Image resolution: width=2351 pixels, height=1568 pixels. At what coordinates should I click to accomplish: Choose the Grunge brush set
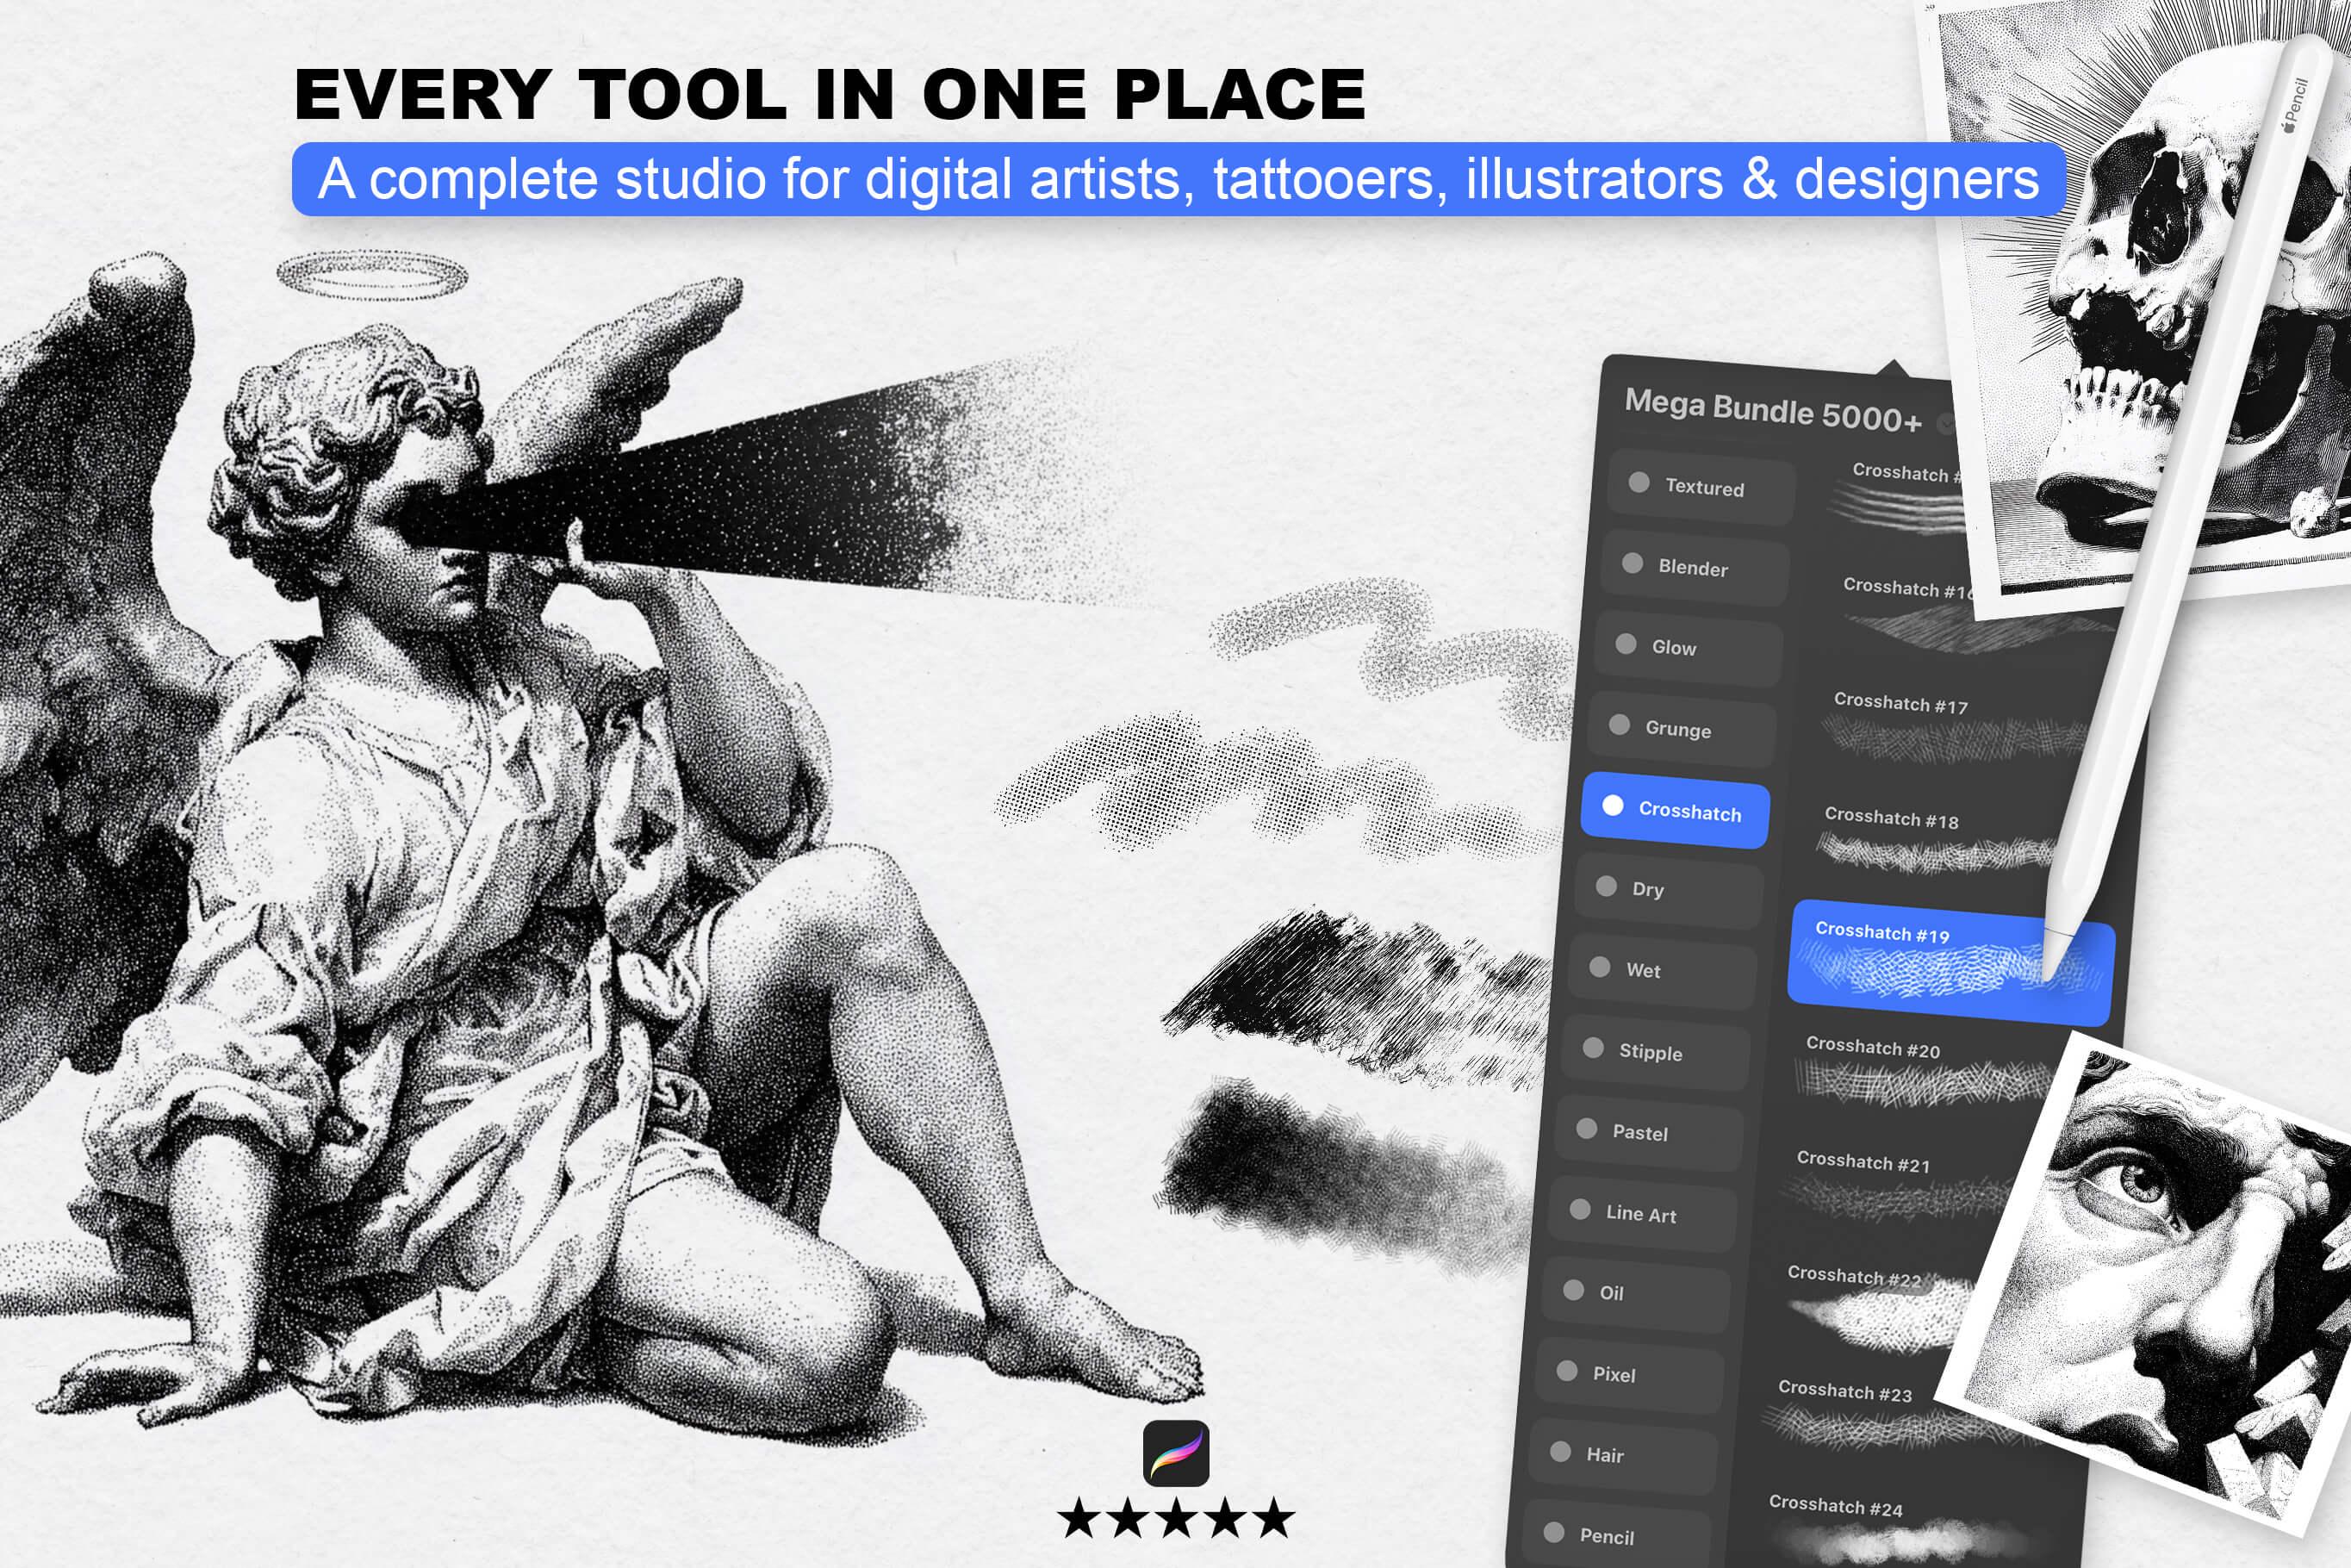tap(1682, 728)
